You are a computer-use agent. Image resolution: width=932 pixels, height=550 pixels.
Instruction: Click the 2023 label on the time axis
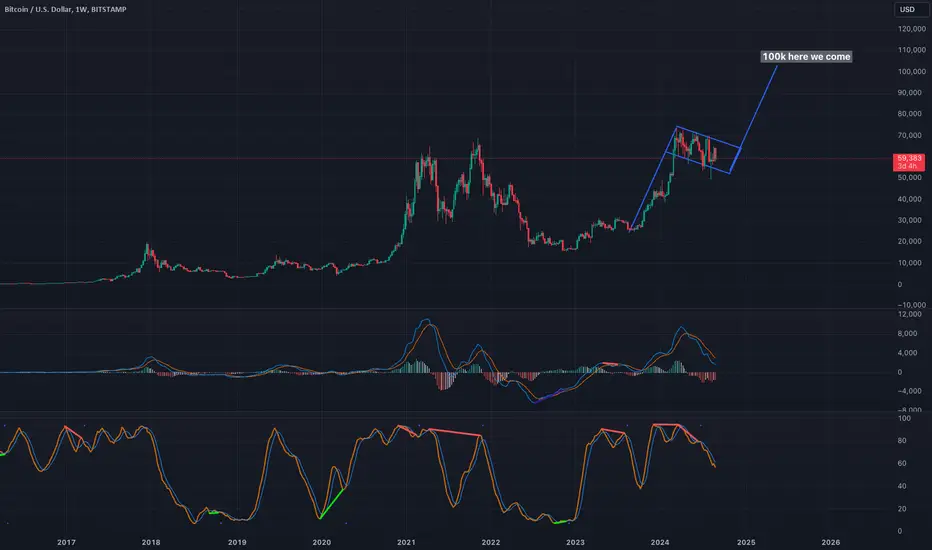[x=575, y=542]
